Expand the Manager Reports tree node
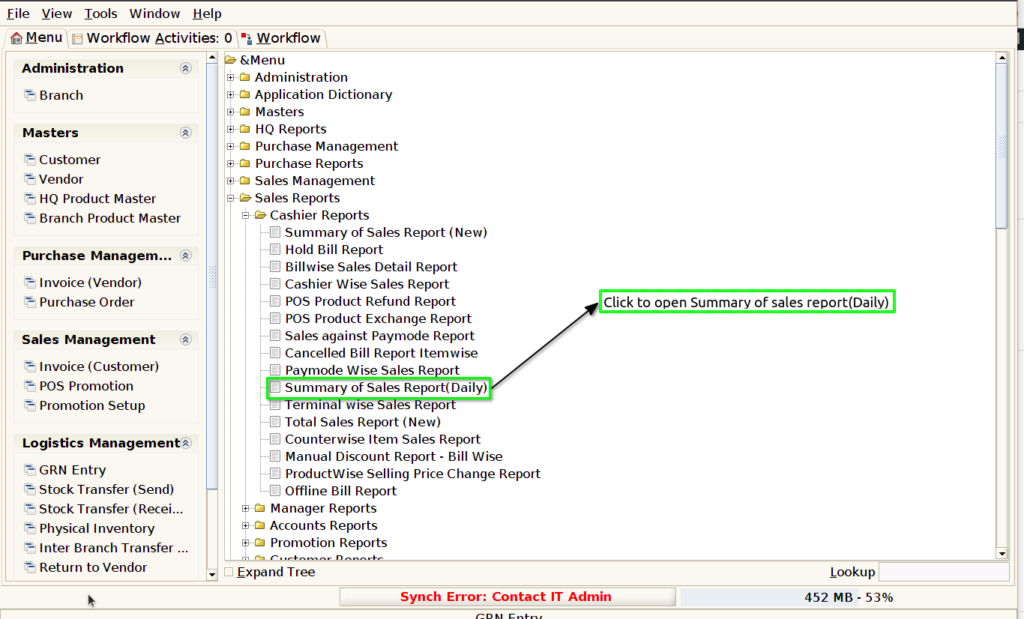The image size is (1024, 619). click(246, 508)
